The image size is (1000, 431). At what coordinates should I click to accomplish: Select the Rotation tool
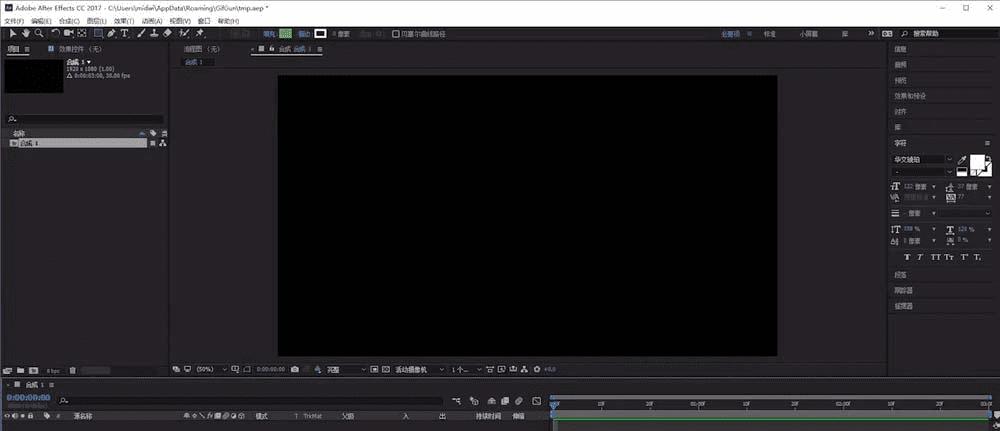55,33
